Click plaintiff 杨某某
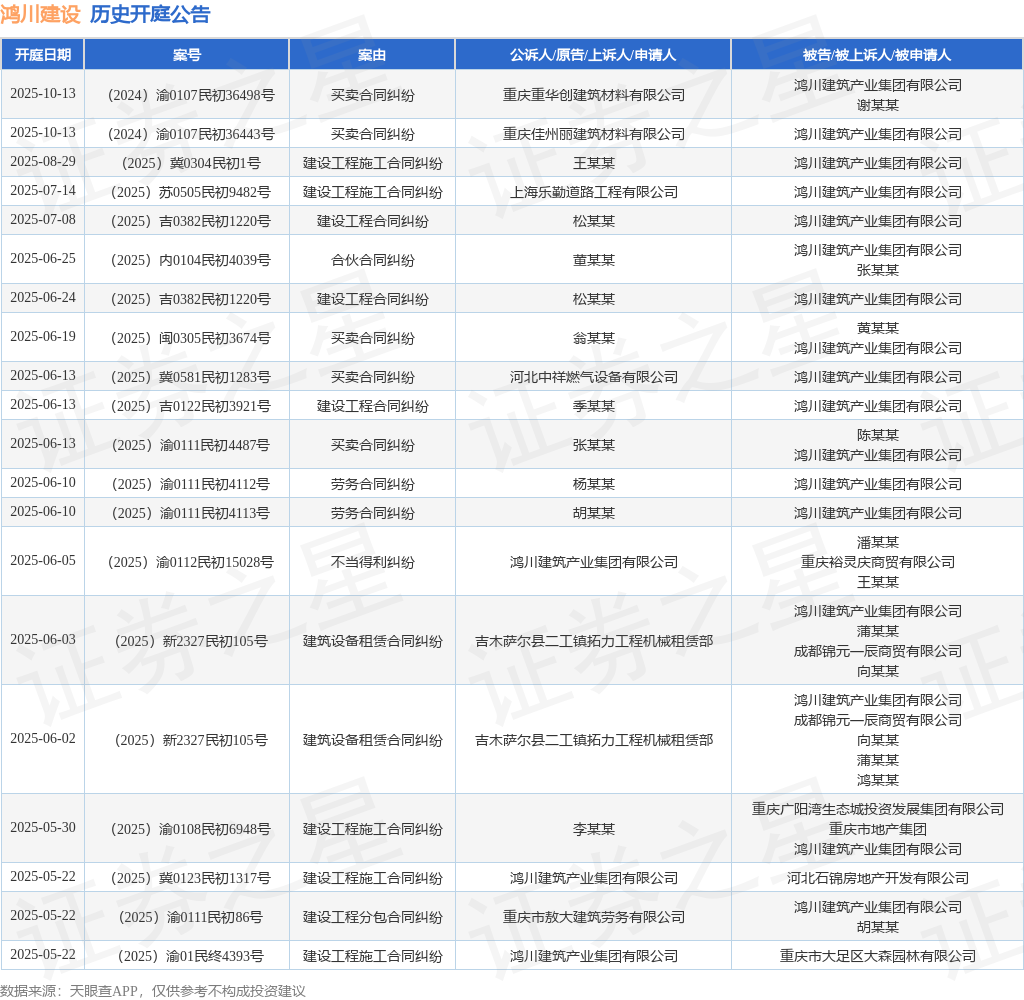This screenshot has width=1024, height=1000. click(x=594, y=484)
